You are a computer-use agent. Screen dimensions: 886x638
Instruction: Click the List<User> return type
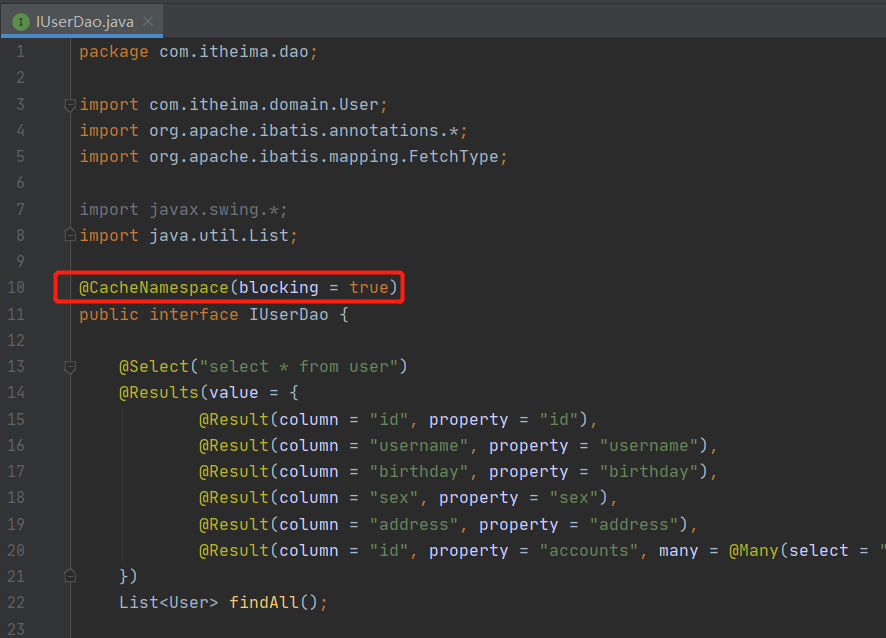point(168,602)
